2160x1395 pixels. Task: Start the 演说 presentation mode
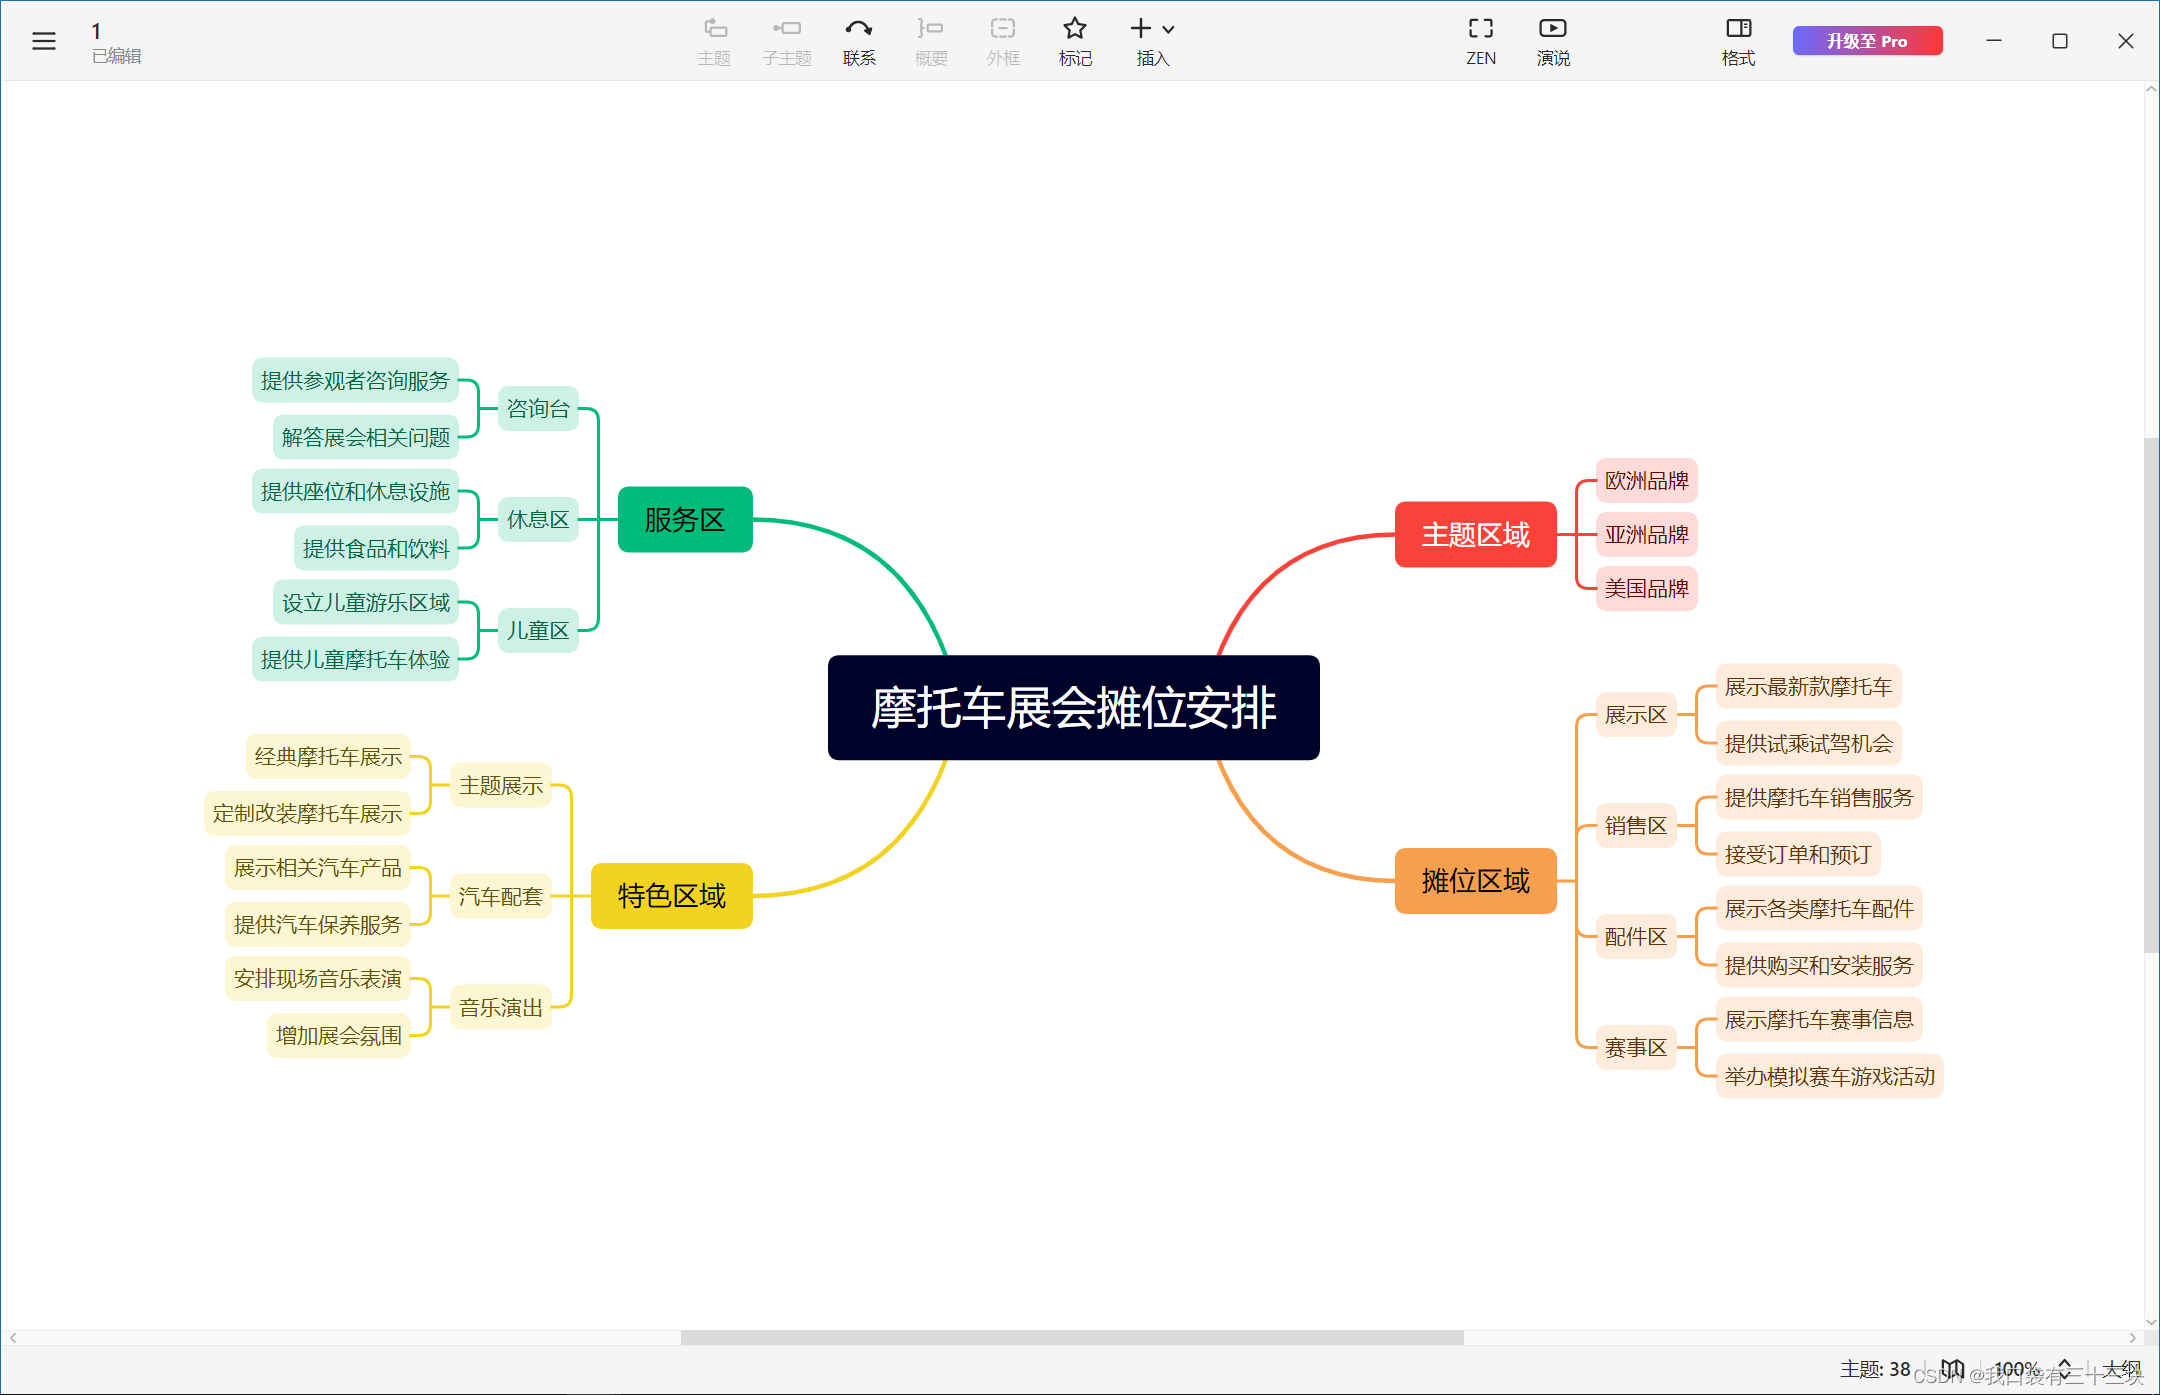coord(1553,42)
